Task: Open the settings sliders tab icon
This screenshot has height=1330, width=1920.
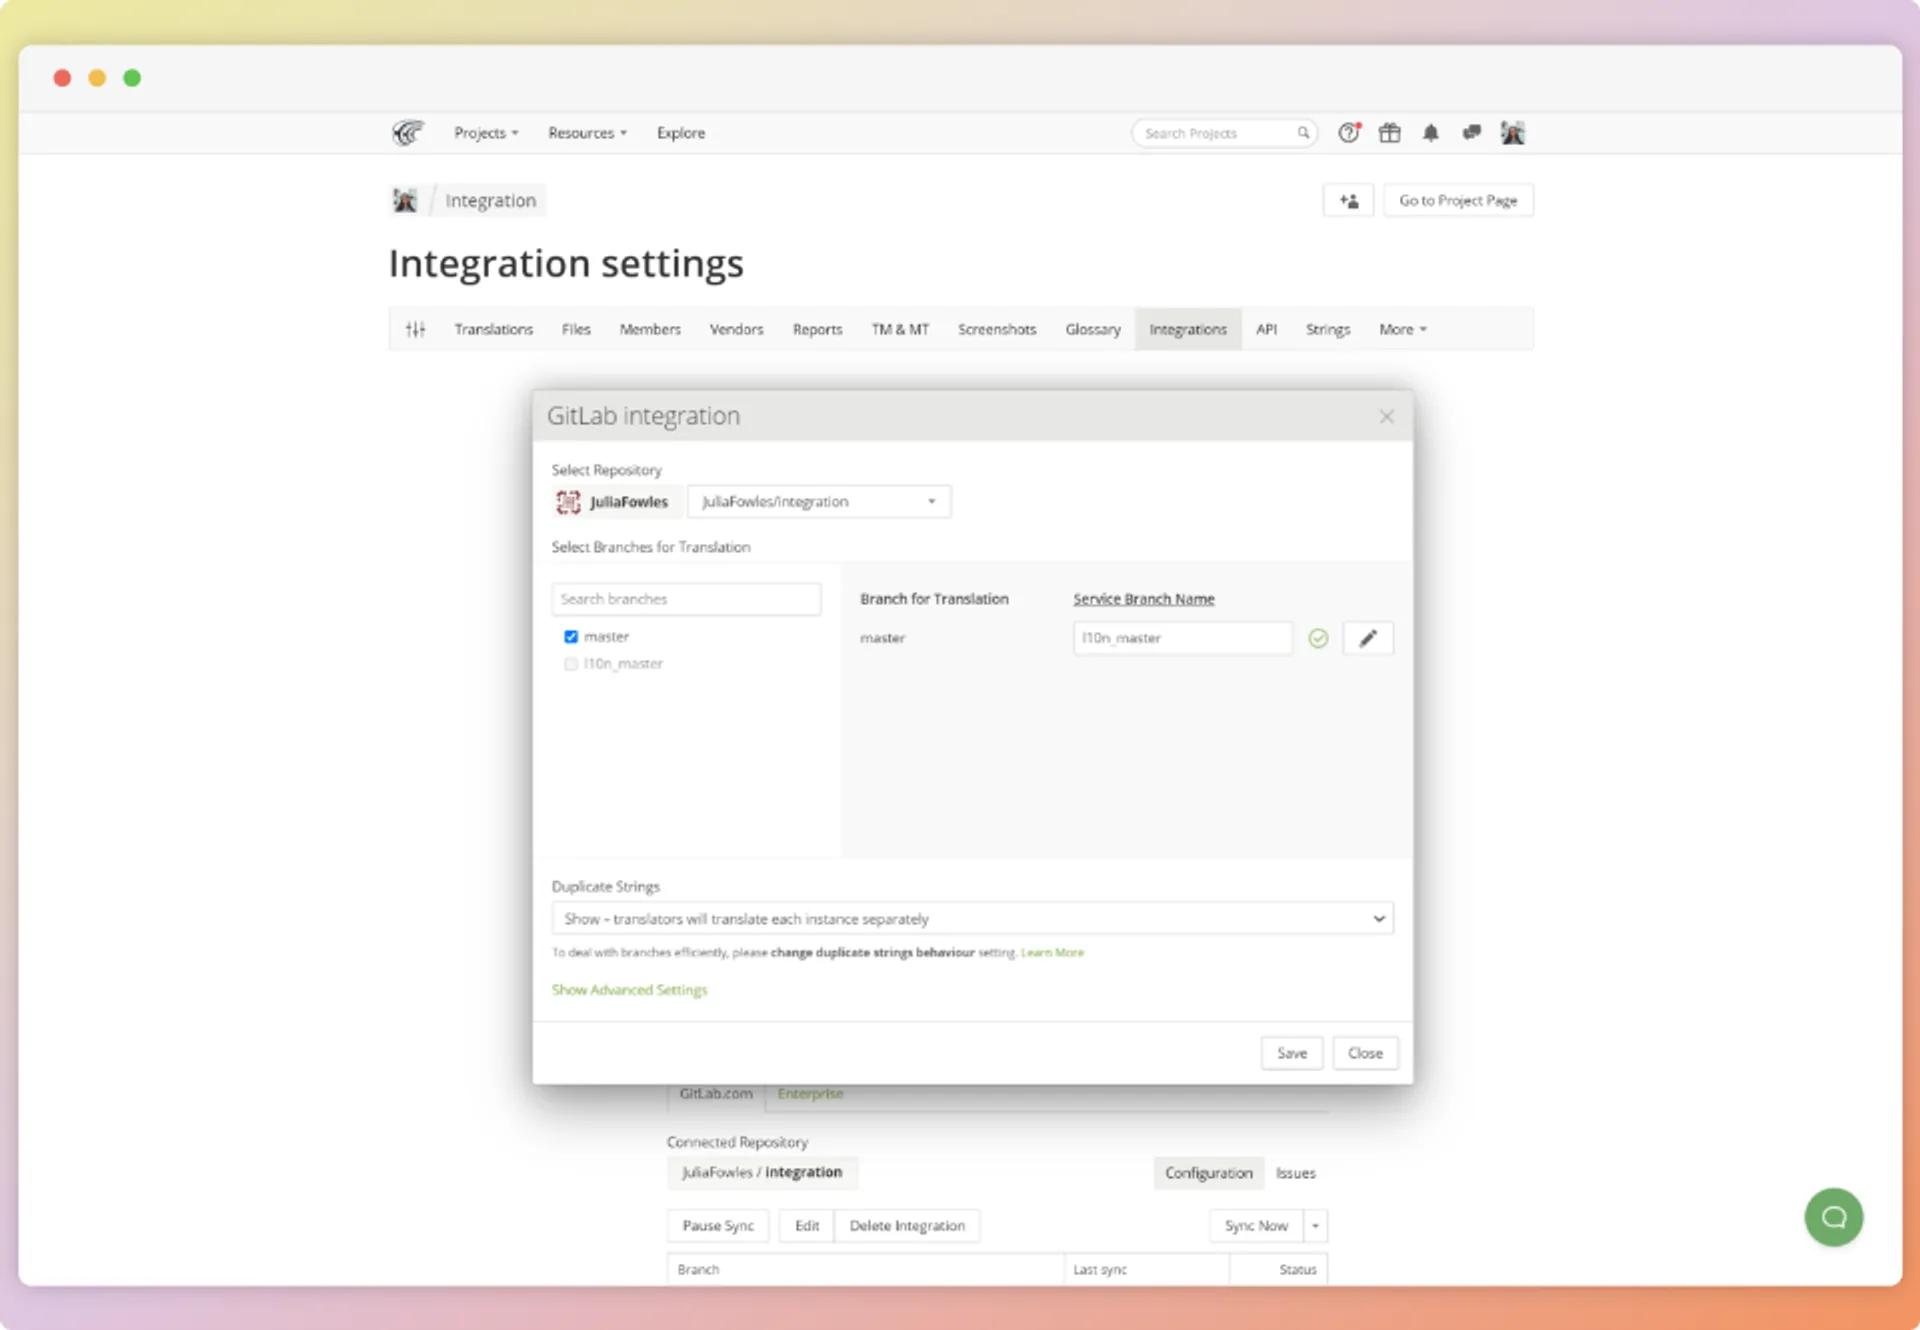Action: [x=415, y=329]
